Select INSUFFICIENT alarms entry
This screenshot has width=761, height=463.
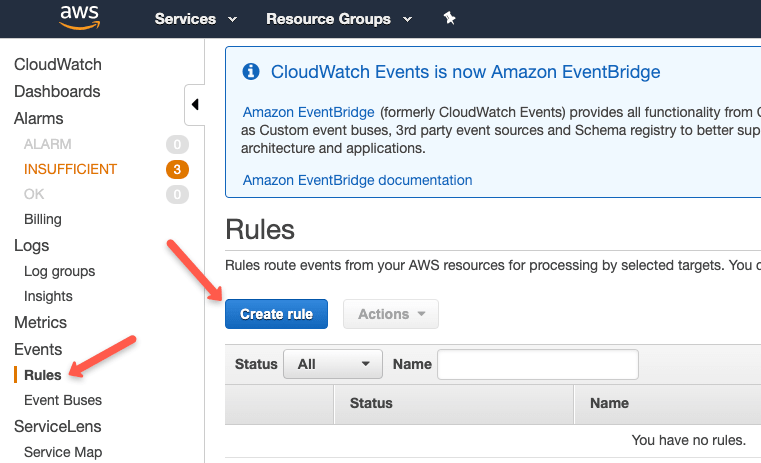70,169
